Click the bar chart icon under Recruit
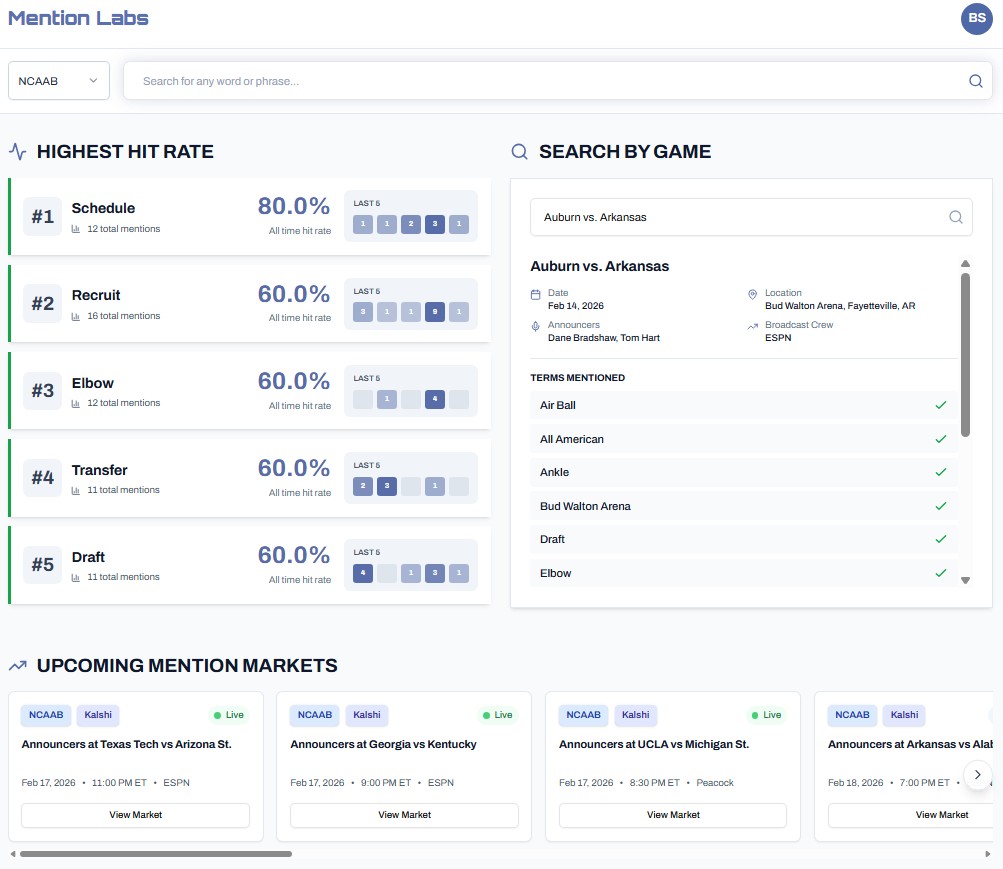The height and width of the screenshot is (869, 1003). pyautogui.click(x=75, y=317)
